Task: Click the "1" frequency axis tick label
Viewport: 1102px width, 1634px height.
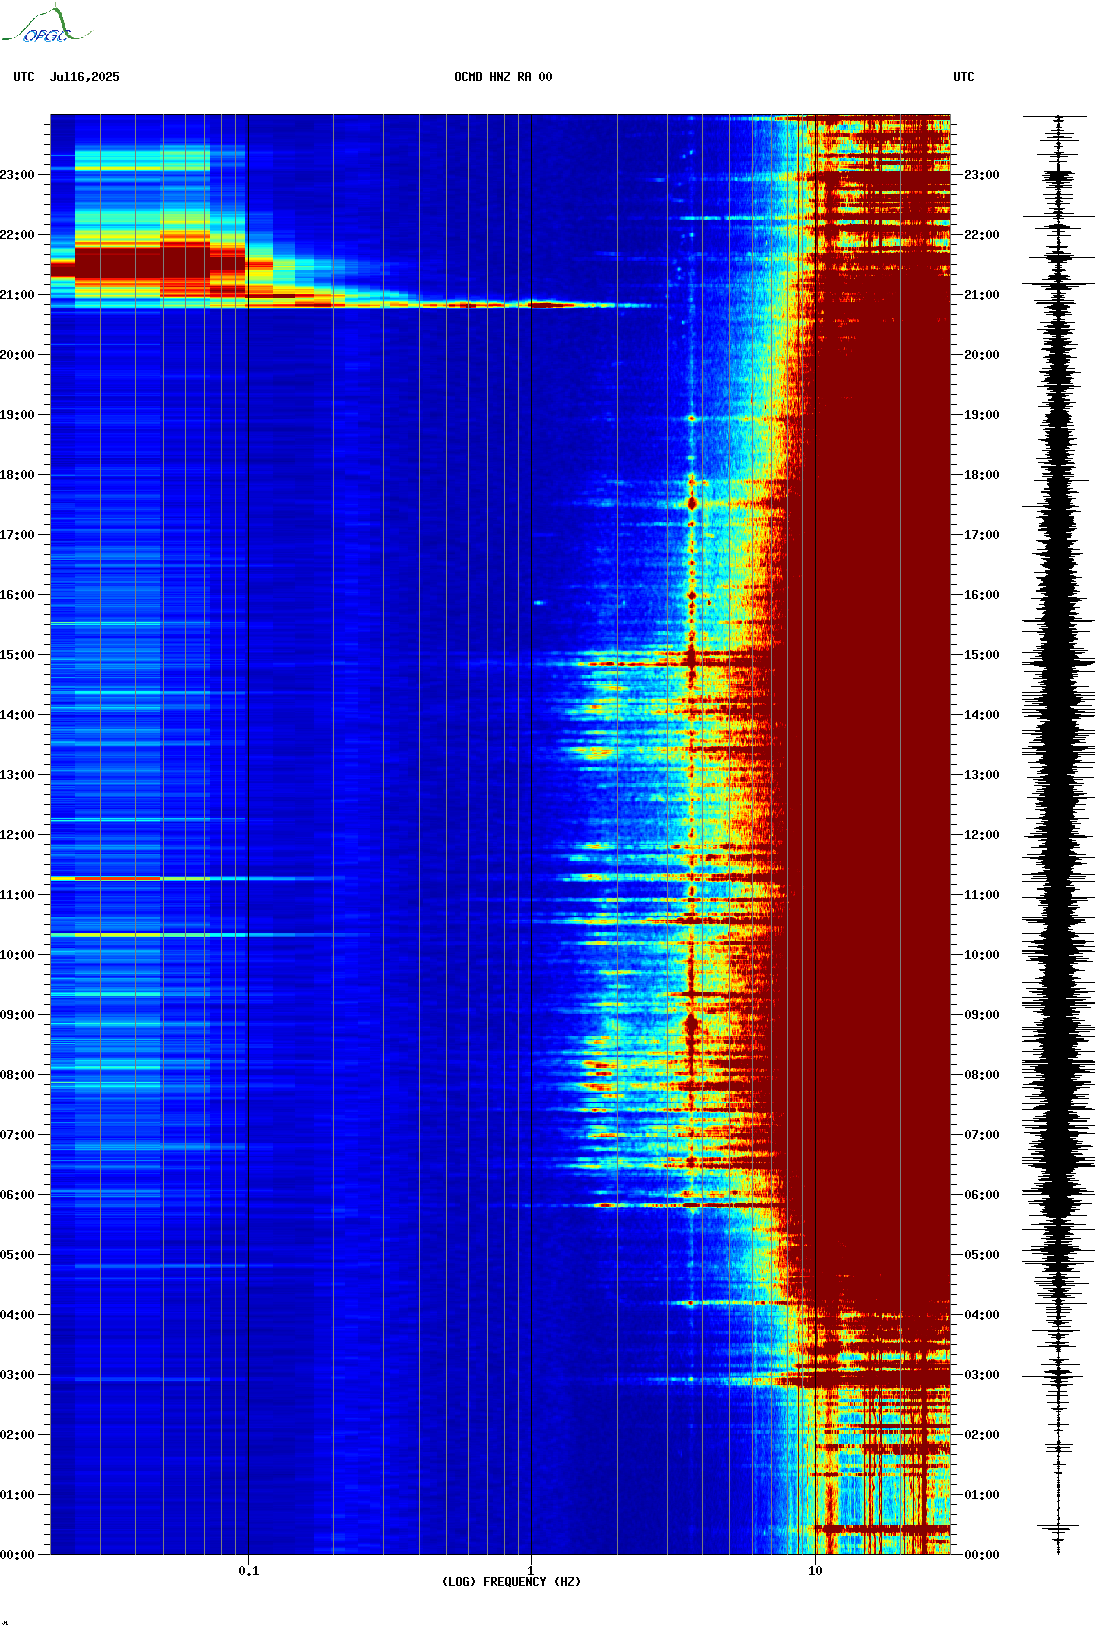Action: (x=531, y=1571)
